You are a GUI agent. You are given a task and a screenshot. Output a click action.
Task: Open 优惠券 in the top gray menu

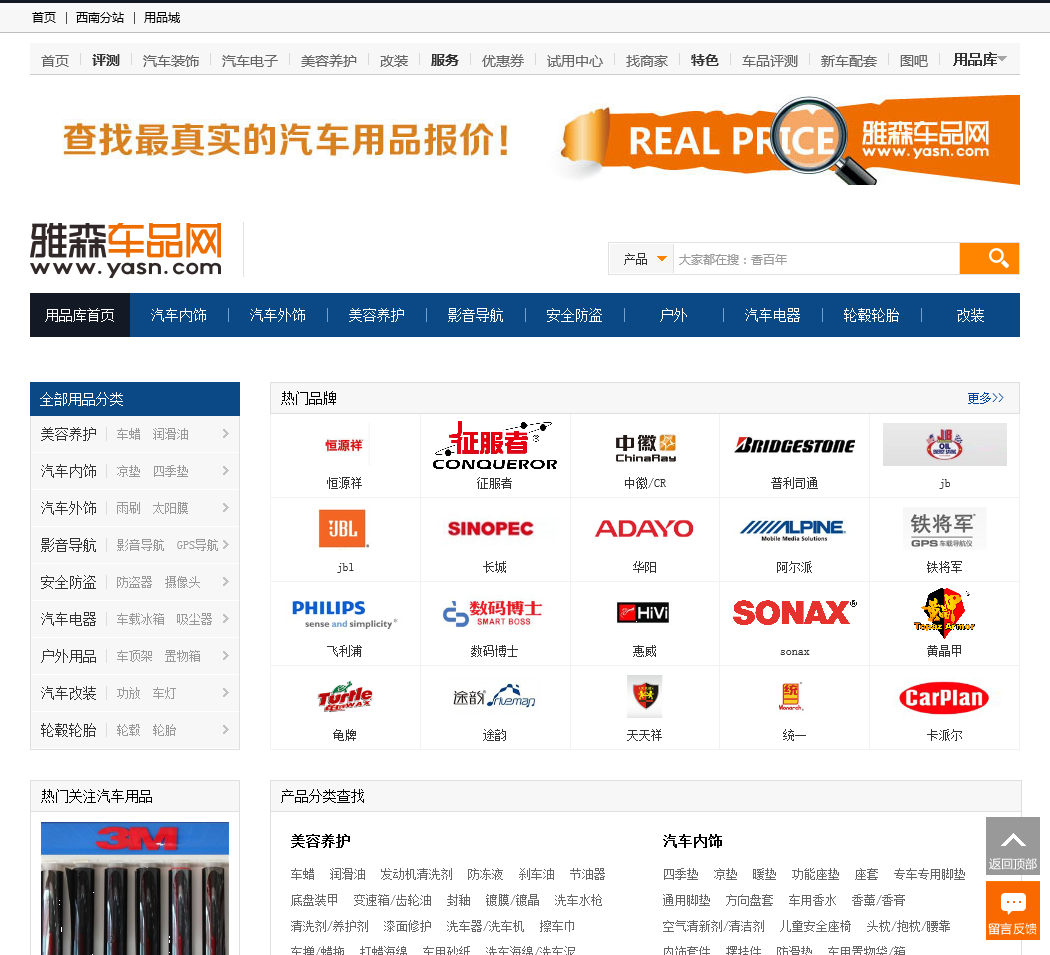coord(503,61)
